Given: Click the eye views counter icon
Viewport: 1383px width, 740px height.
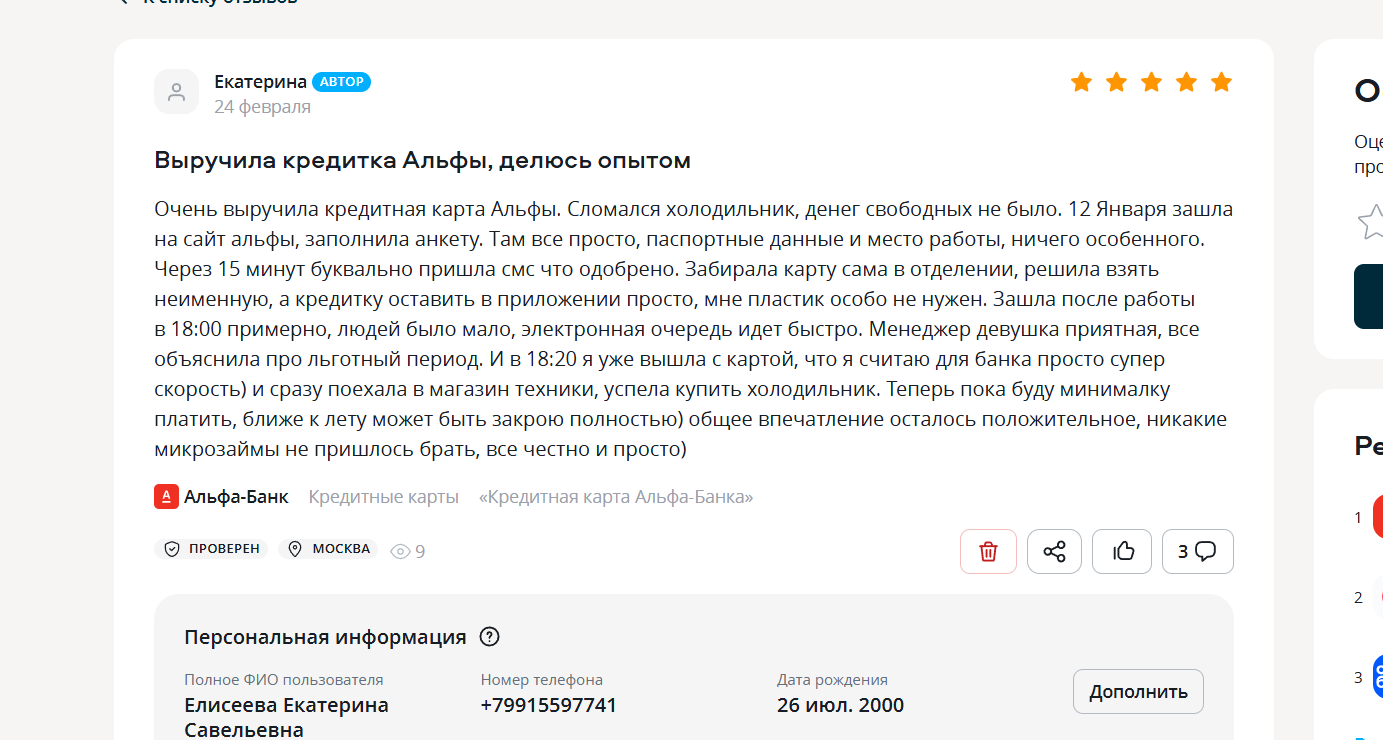Looking at the screenshot, I should point(400,551).
